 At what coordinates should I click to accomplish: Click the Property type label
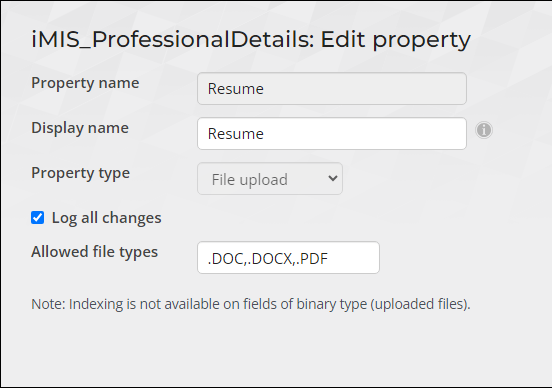[x=81, y=173]
